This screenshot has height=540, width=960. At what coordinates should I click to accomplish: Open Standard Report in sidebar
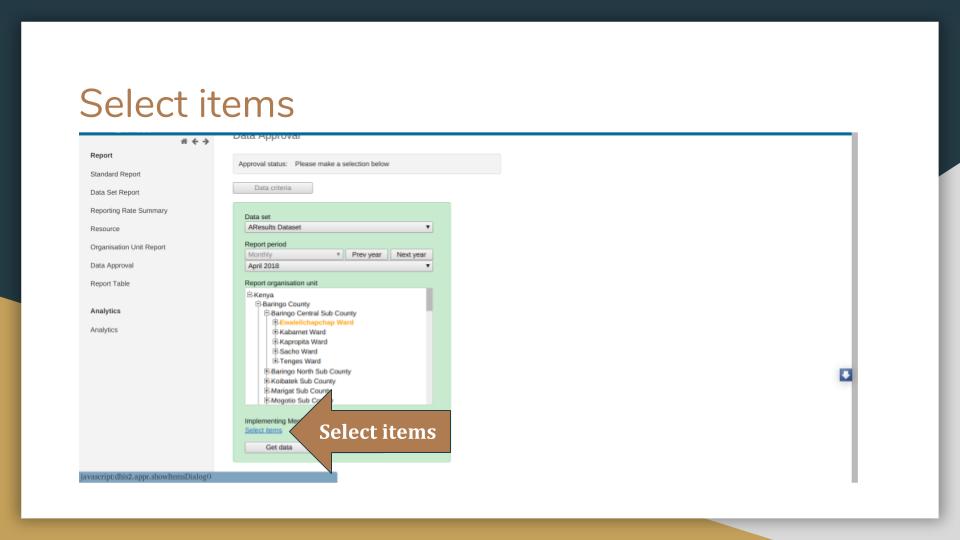point(115,174)
